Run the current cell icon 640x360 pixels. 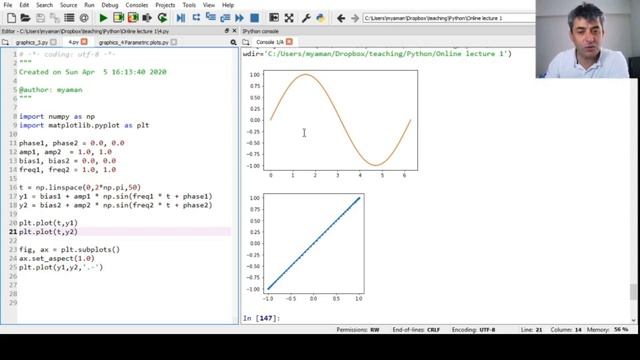tap(118, 18)
